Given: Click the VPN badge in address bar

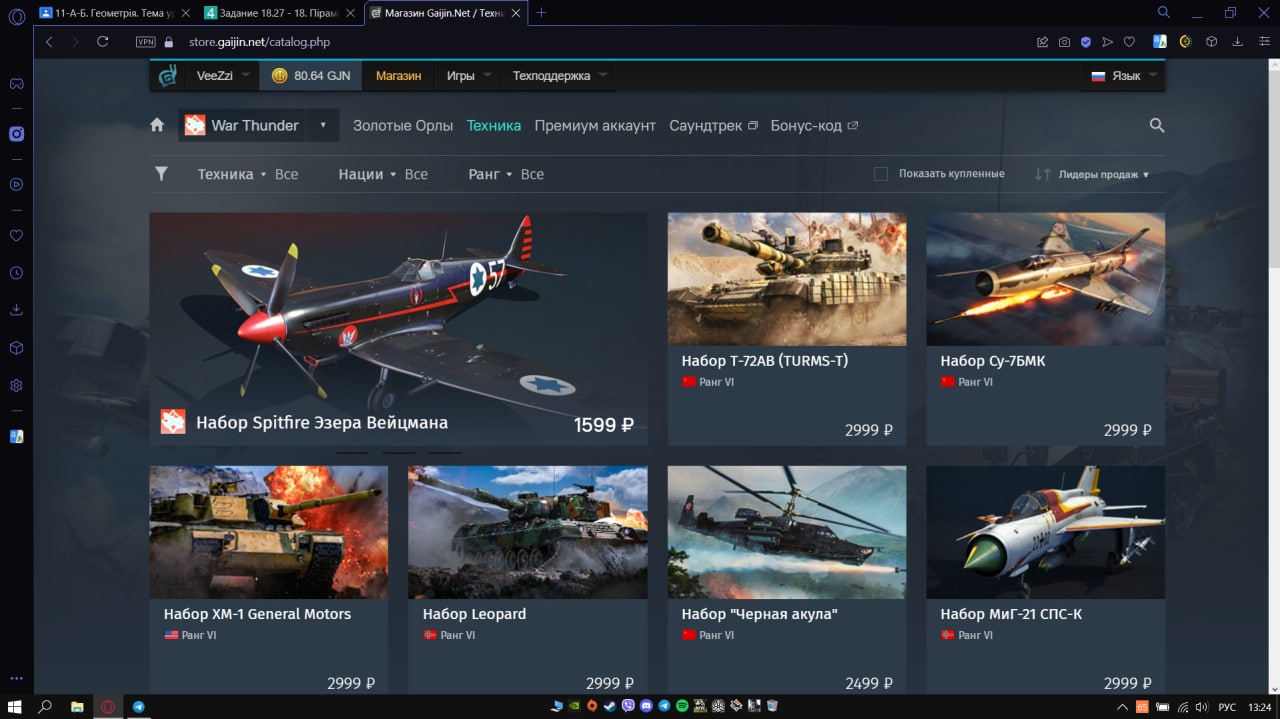Looking at the screenshot, I should tap(146, 42).
